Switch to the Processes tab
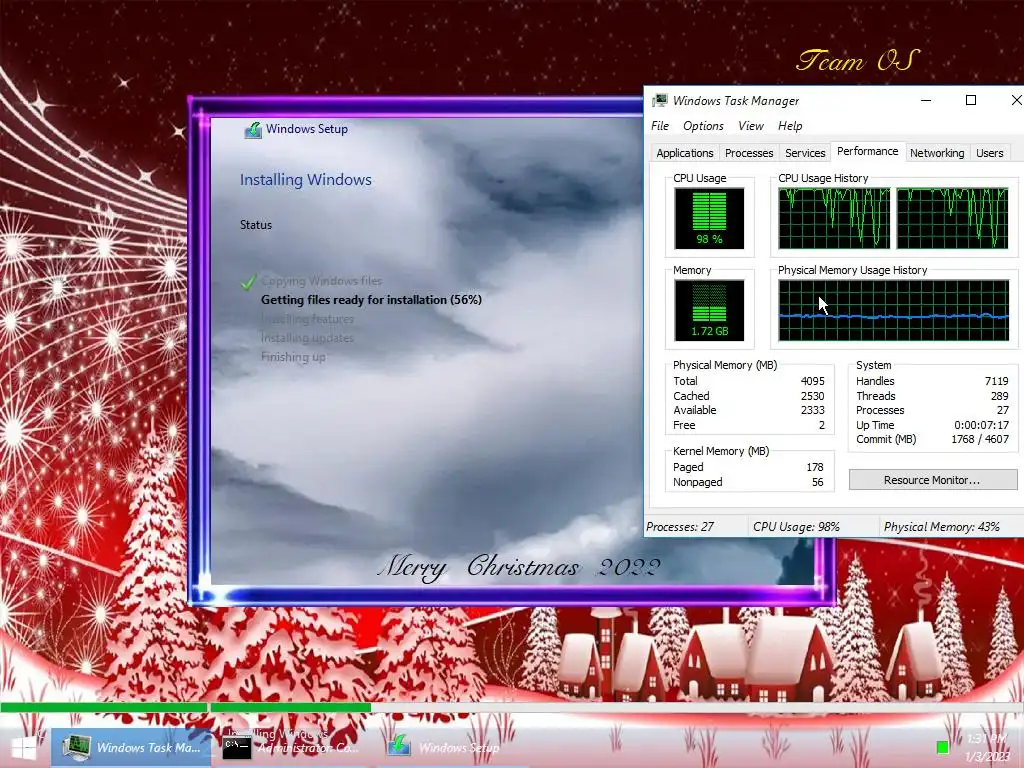The width and height of the screenshot is (1024, 768). pos(749,153)
